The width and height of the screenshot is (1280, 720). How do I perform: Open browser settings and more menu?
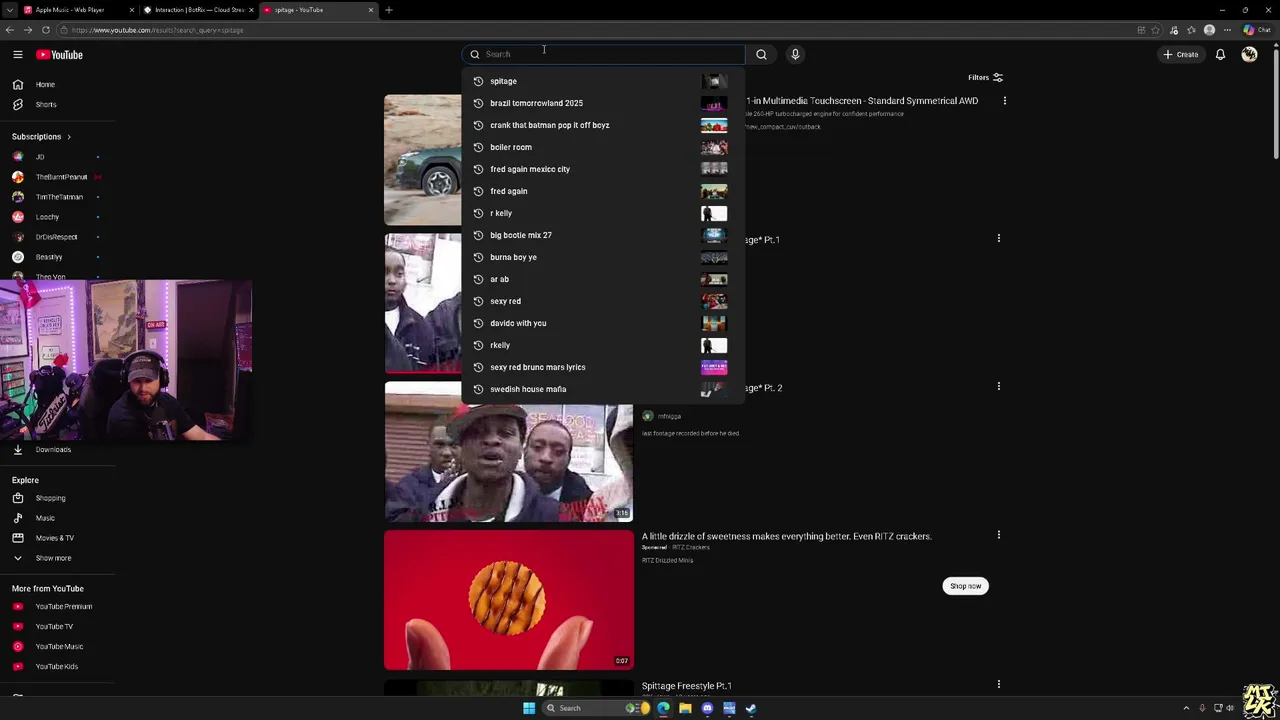(1227, 30)
